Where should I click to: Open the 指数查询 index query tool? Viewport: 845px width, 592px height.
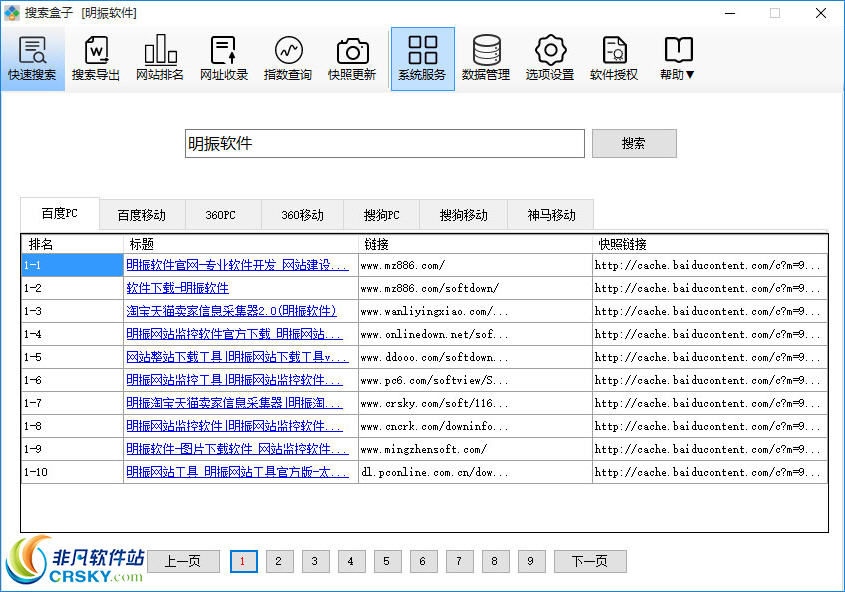[x=288, y=59]
